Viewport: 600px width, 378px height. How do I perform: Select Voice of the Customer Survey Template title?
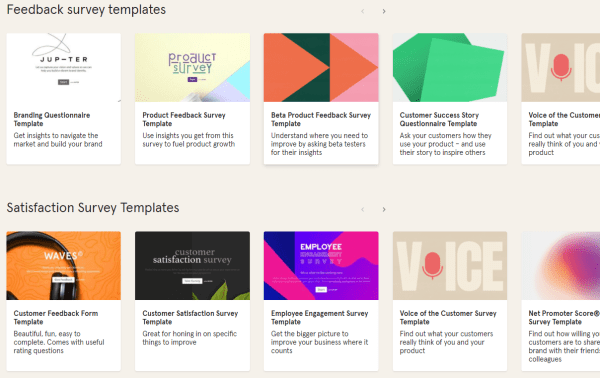point(448,318)
